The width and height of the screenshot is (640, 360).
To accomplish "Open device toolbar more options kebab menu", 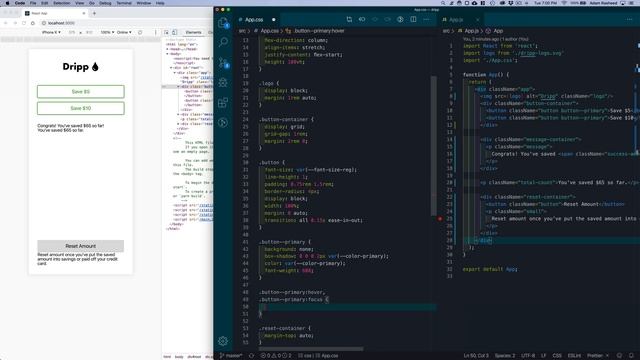I will pos(156,32).
